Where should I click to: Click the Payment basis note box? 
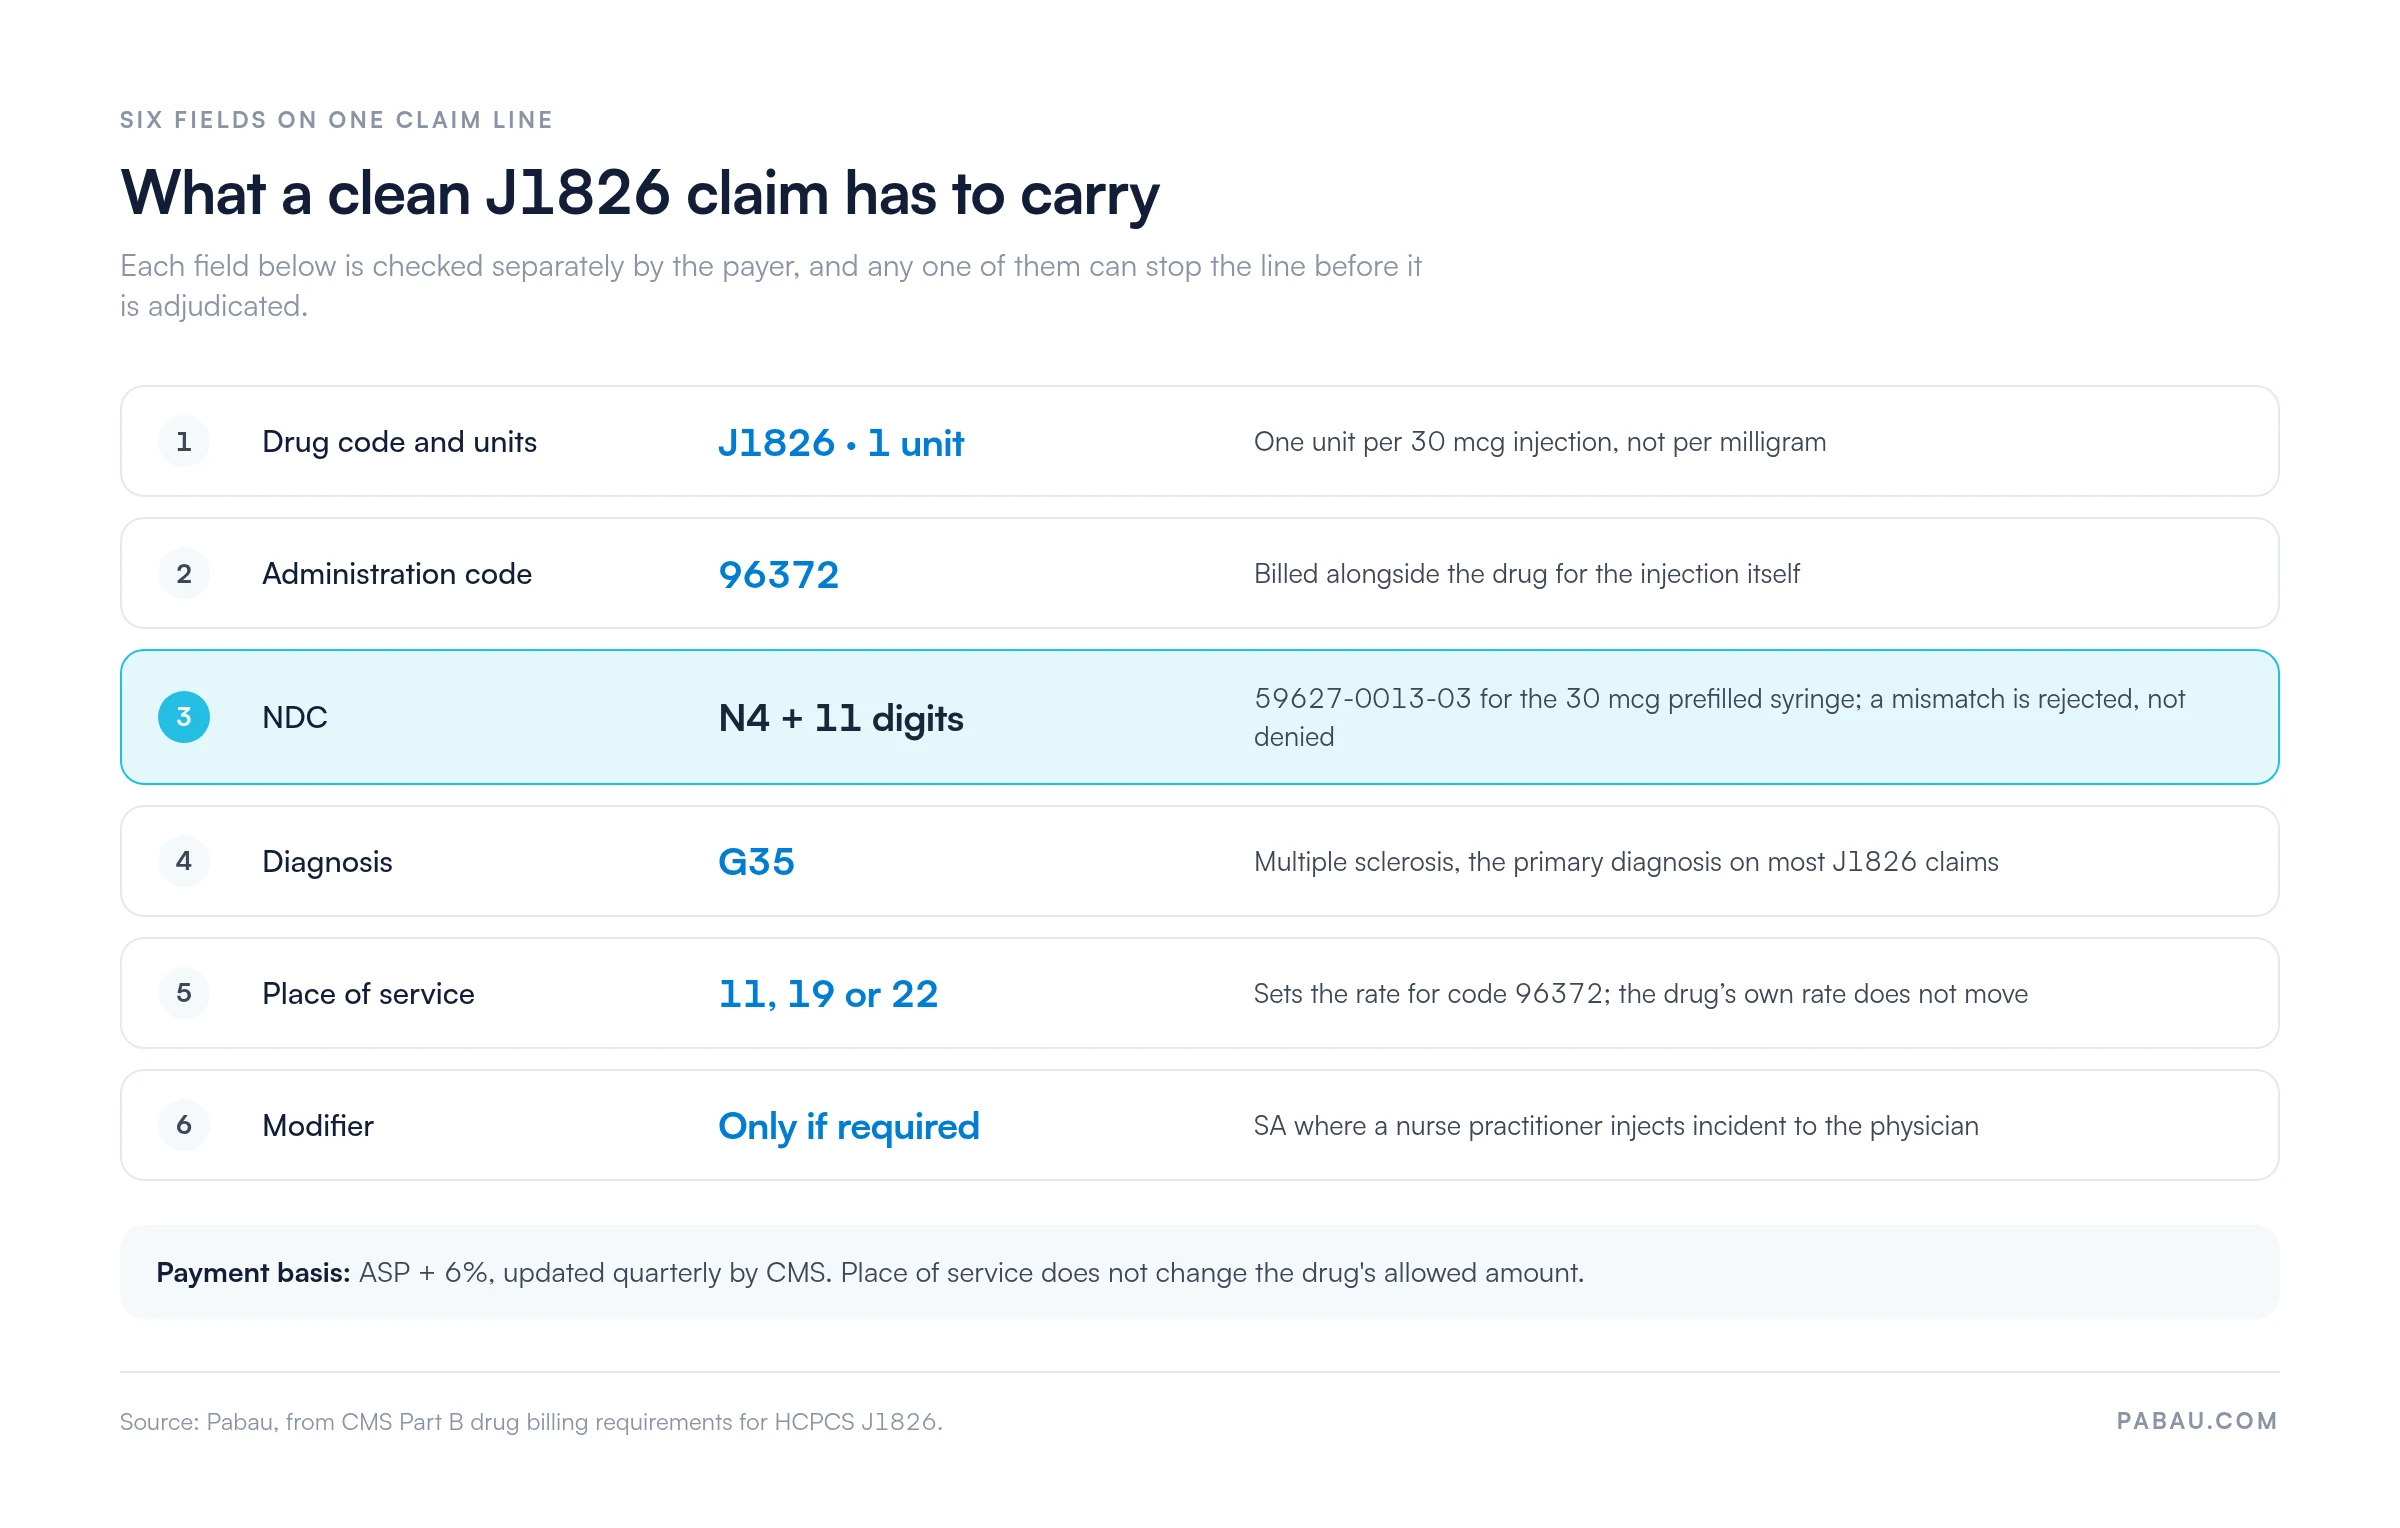click(x=1200, y=1272)
